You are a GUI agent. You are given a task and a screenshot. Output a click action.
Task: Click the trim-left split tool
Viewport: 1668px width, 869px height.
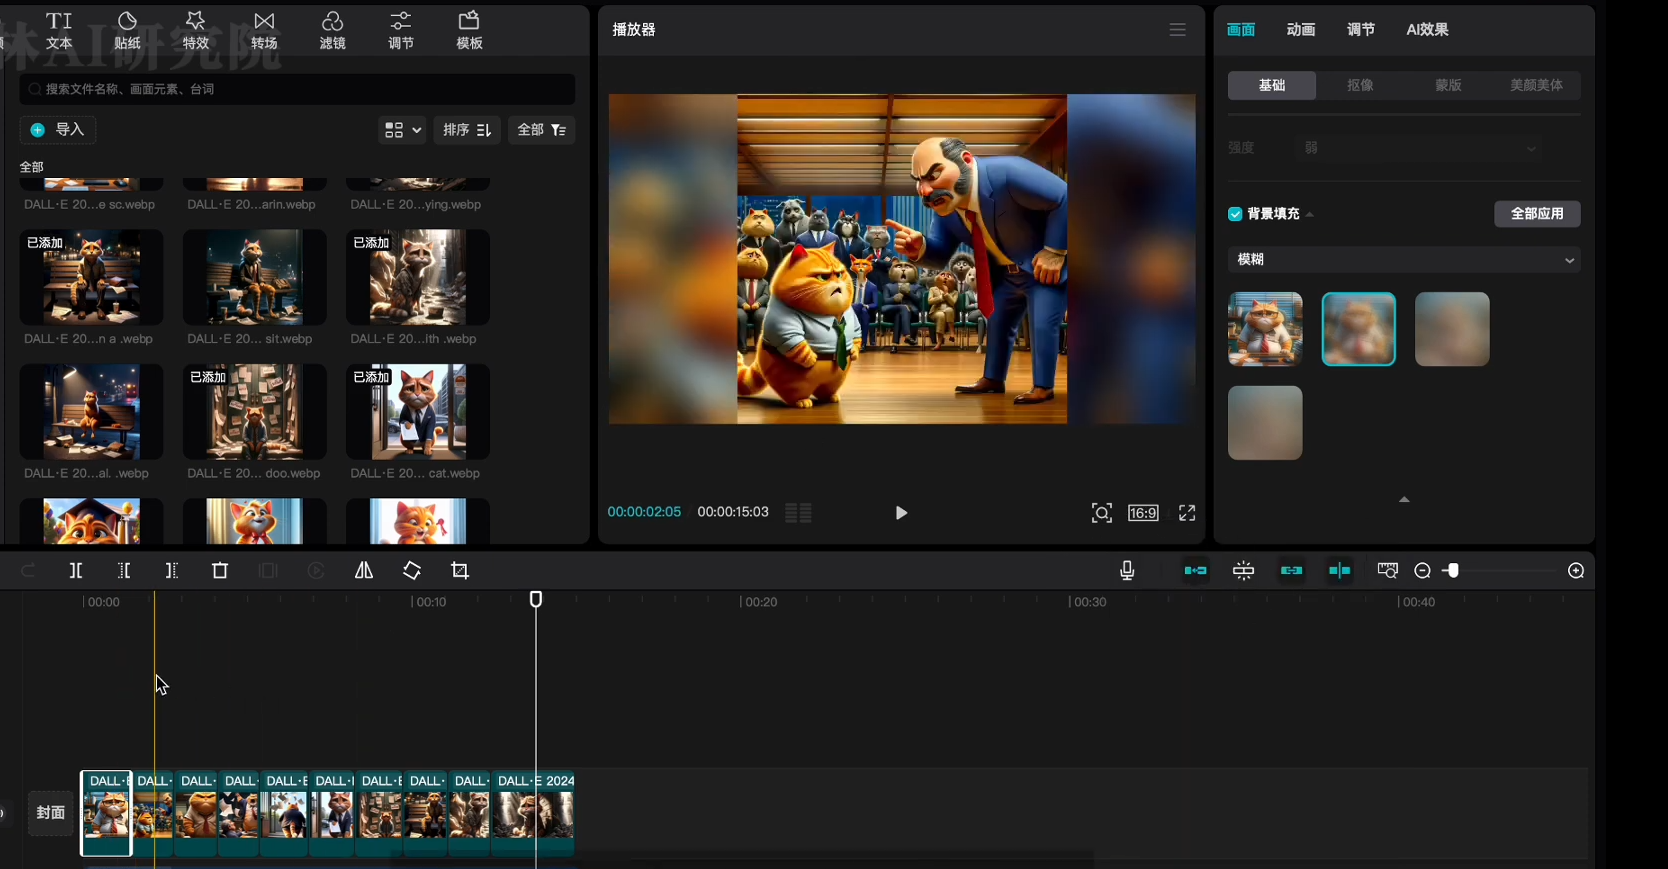(124, 571)
